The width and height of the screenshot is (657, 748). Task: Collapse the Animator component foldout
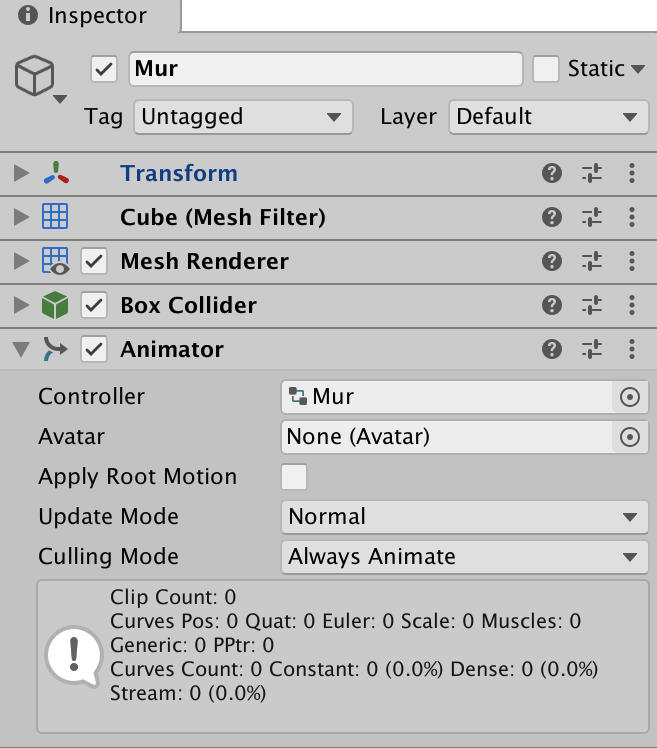[x=21, y=349]
